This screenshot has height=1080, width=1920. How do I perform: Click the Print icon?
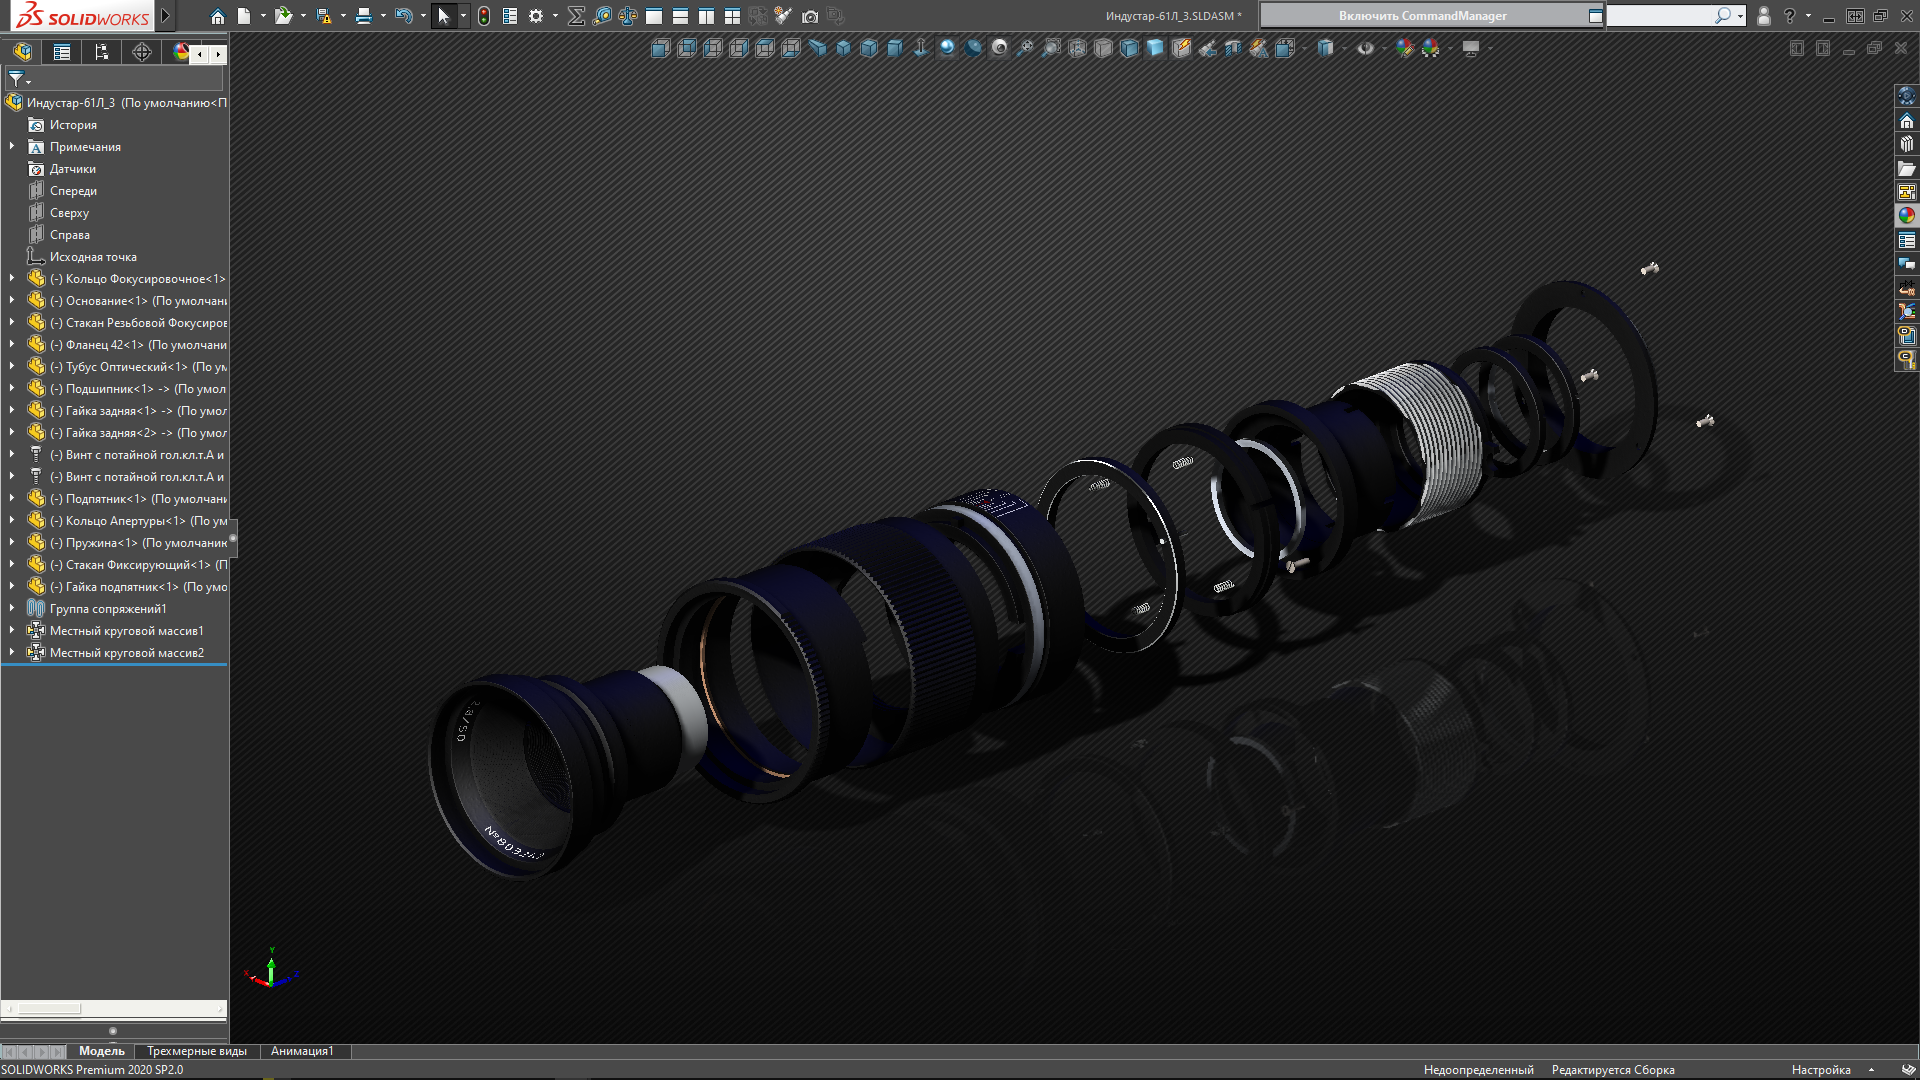coord(364,16)
